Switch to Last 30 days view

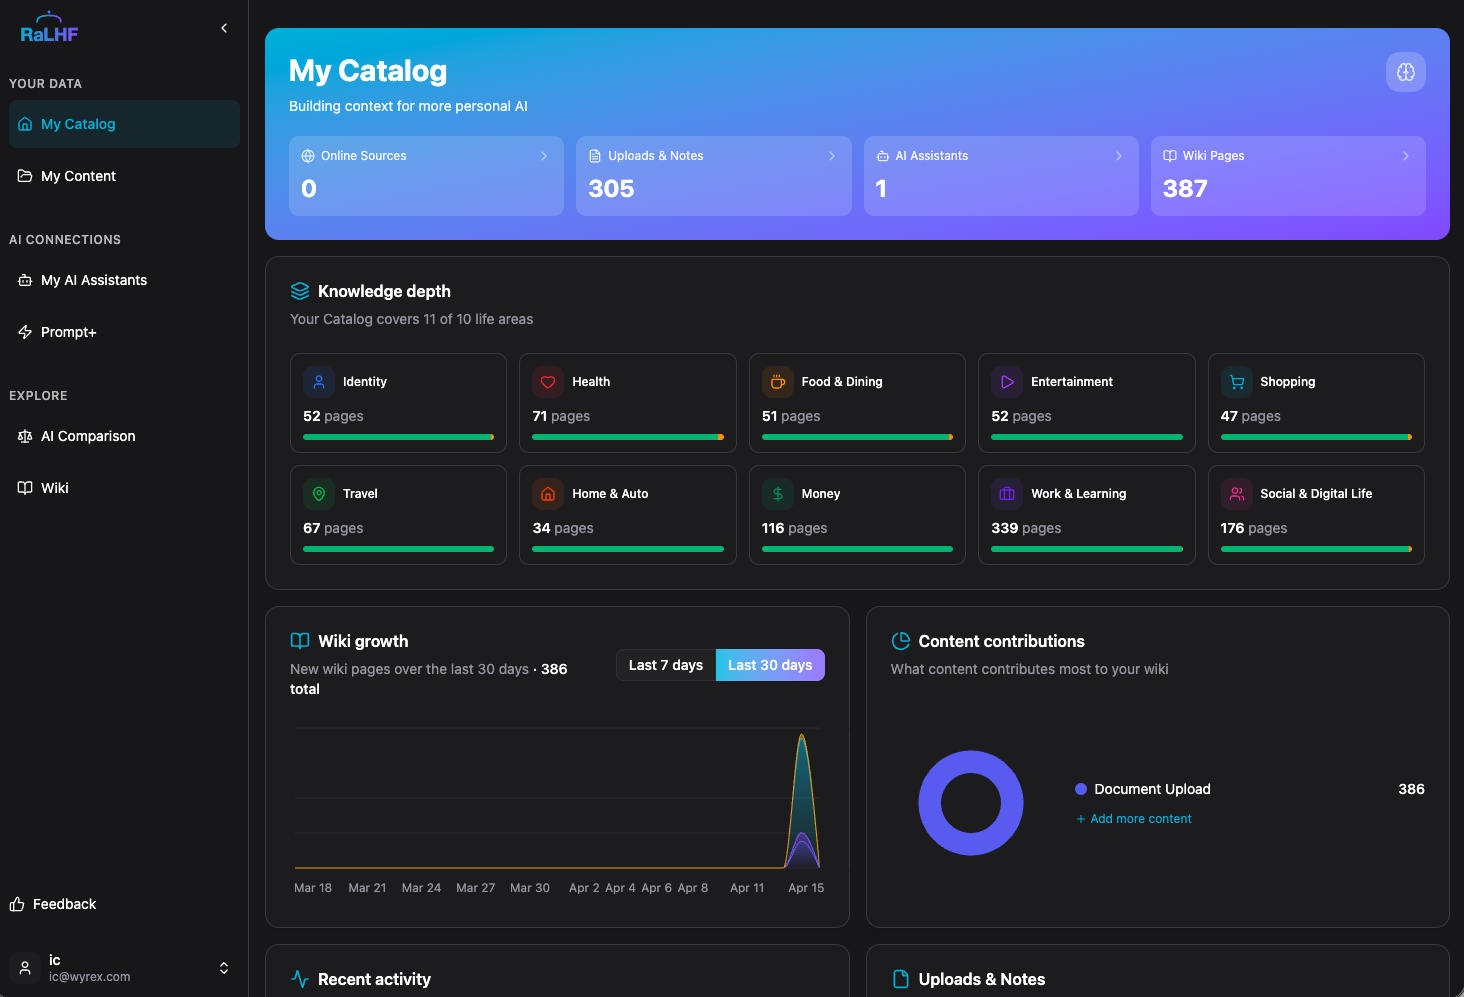769,664
